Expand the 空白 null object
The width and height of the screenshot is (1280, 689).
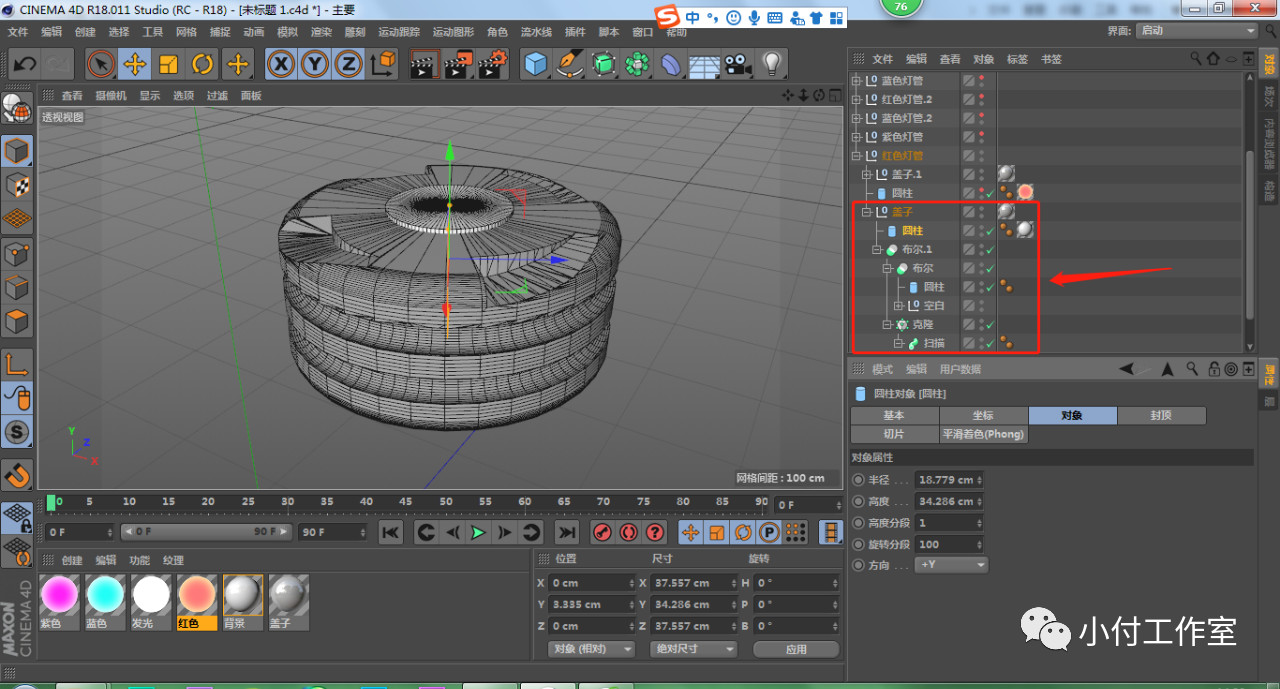898,306
